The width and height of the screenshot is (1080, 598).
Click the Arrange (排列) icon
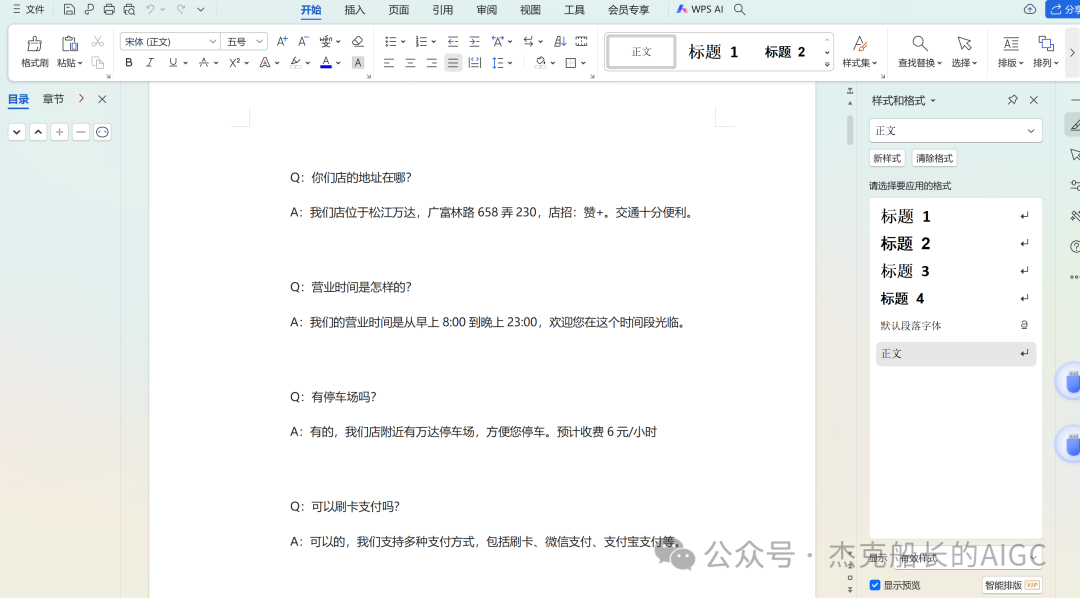click(1046, 44)
